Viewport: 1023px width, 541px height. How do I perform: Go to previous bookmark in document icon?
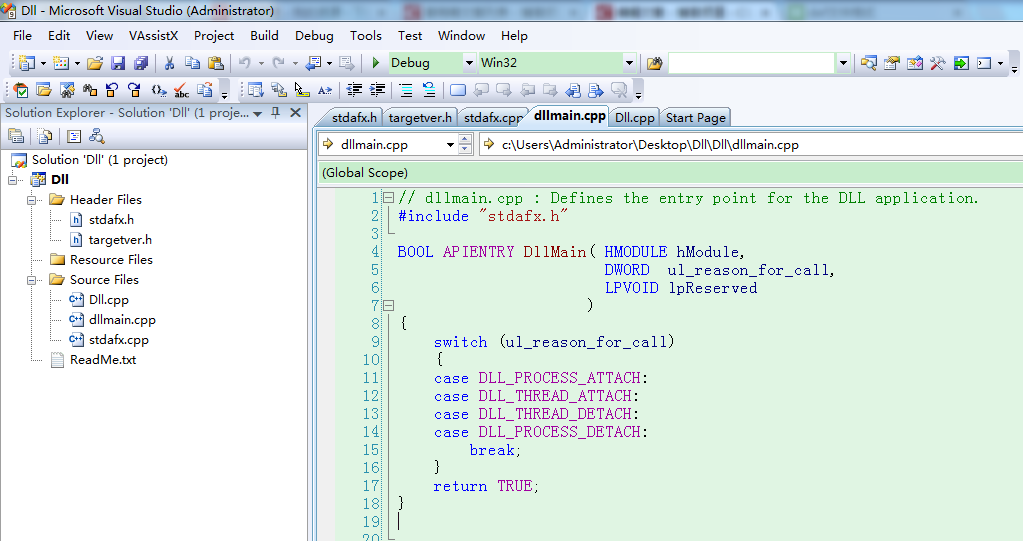(x=573, y=90)
